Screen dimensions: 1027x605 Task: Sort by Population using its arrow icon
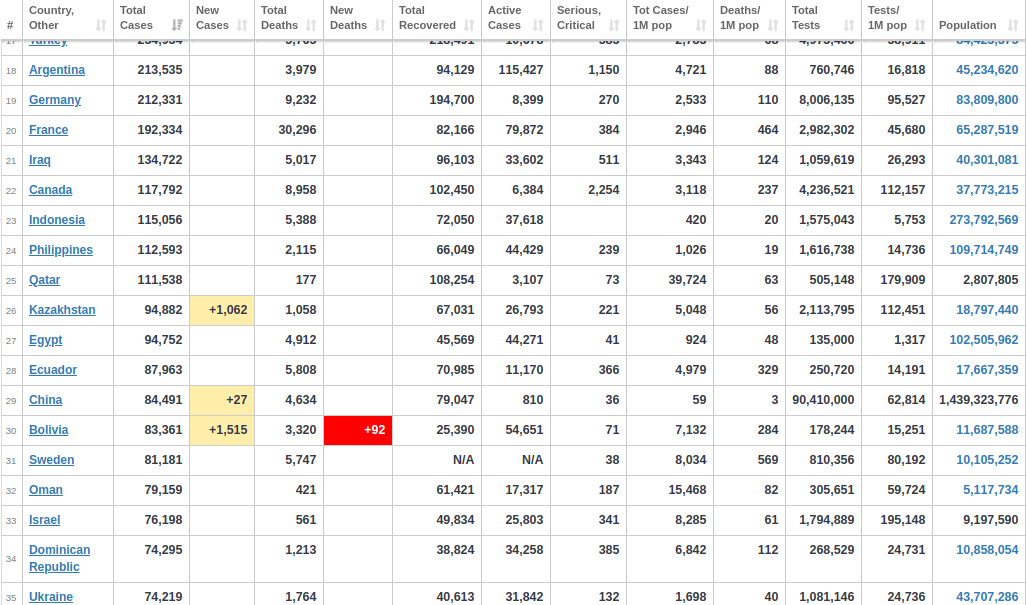[1013, 26]
